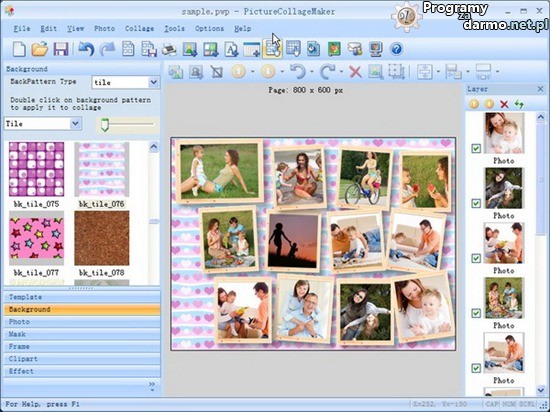Click the rotate left curved arrow icon

click(298, 72)
